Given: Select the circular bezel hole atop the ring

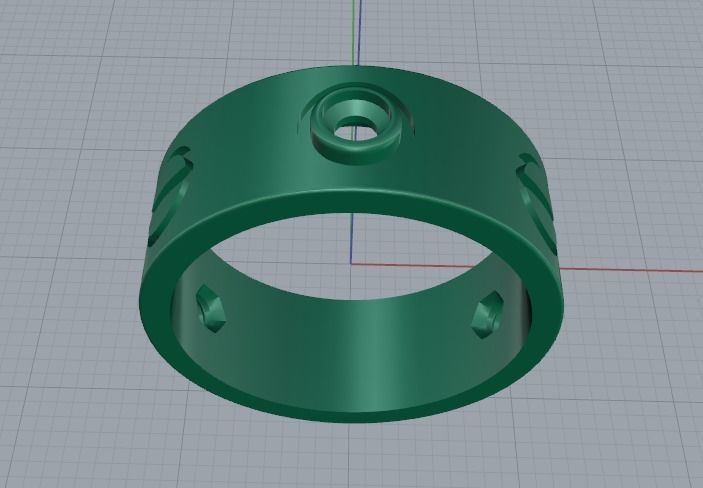Looking at the screenshot, I should click(355, 128).
